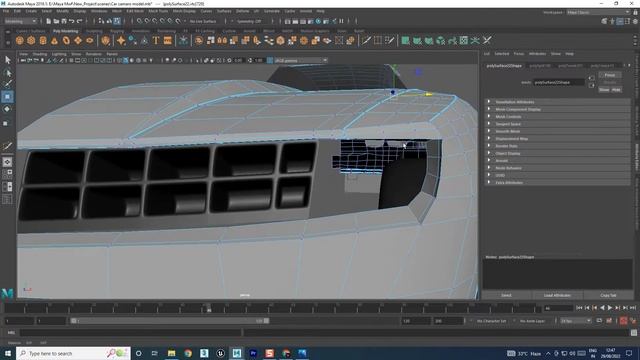Viewport: 640px width, 360px height.
Task: Click the four-view layout button in the toolbox
Action: tap(7, 174)
